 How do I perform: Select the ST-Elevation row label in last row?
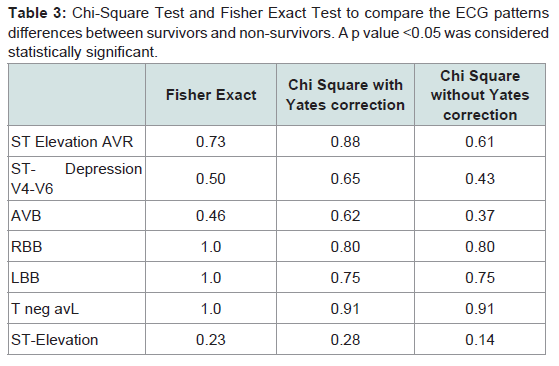pos(55,340)
